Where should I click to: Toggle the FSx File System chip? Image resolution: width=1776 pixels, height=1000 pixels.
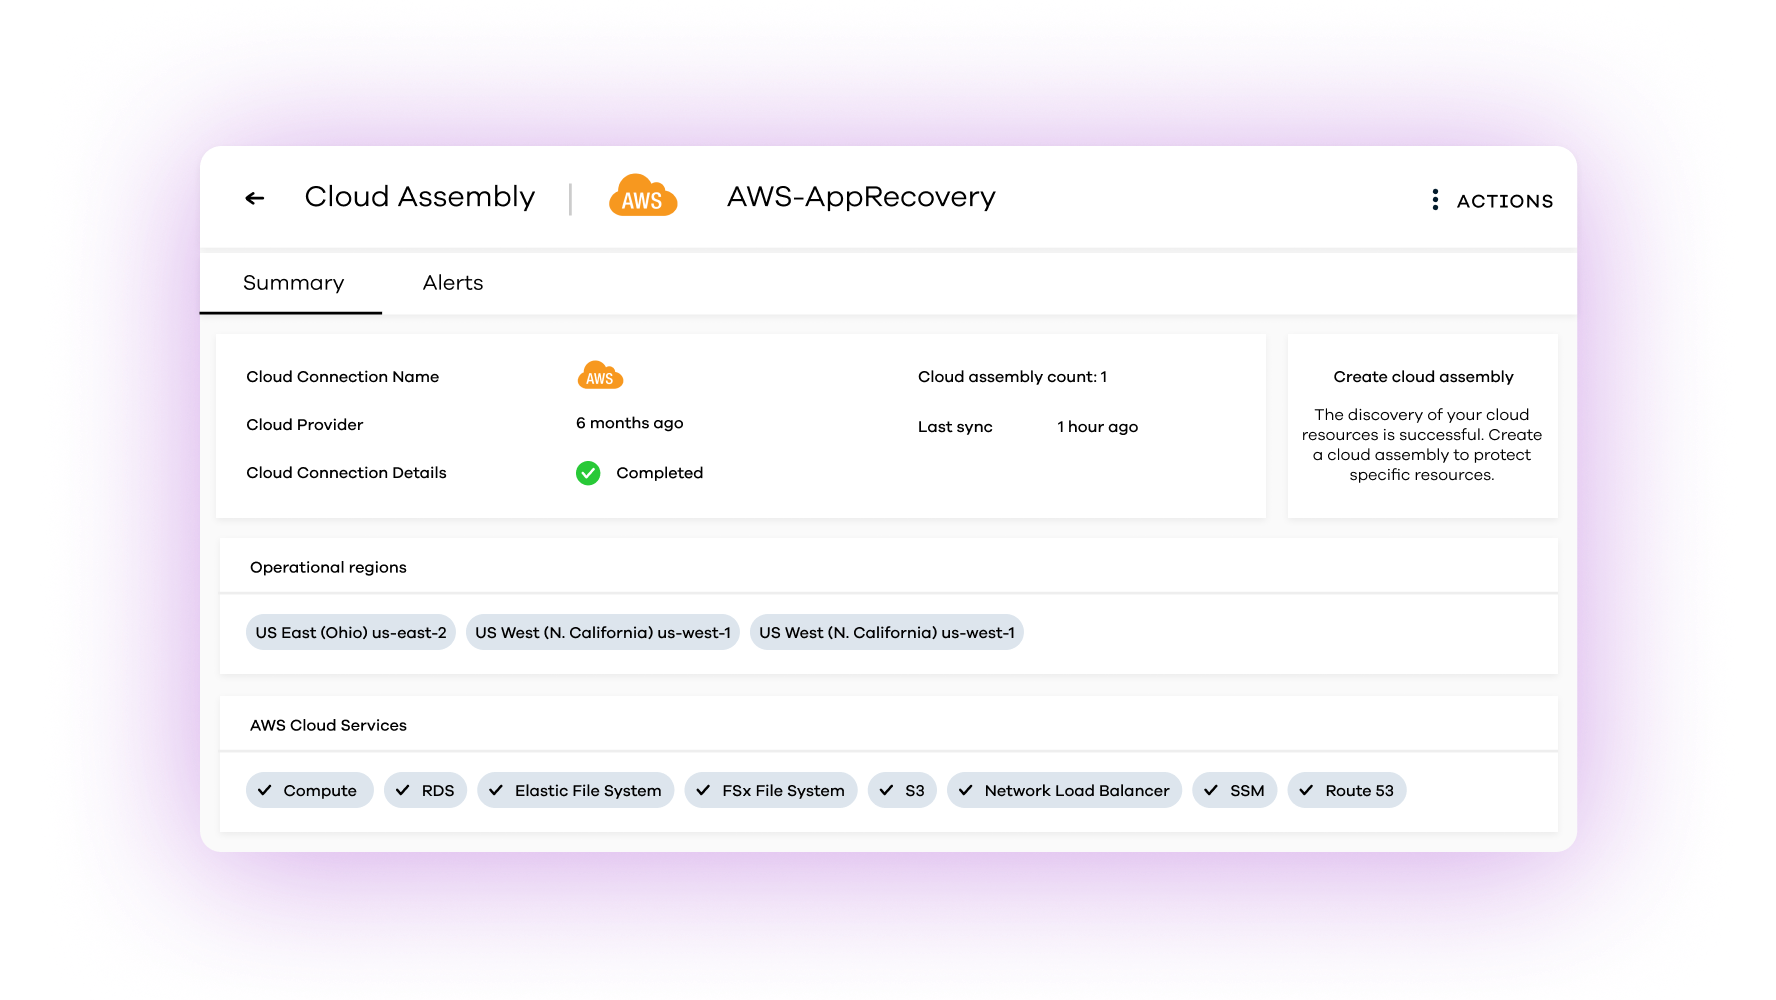[771, 790]
